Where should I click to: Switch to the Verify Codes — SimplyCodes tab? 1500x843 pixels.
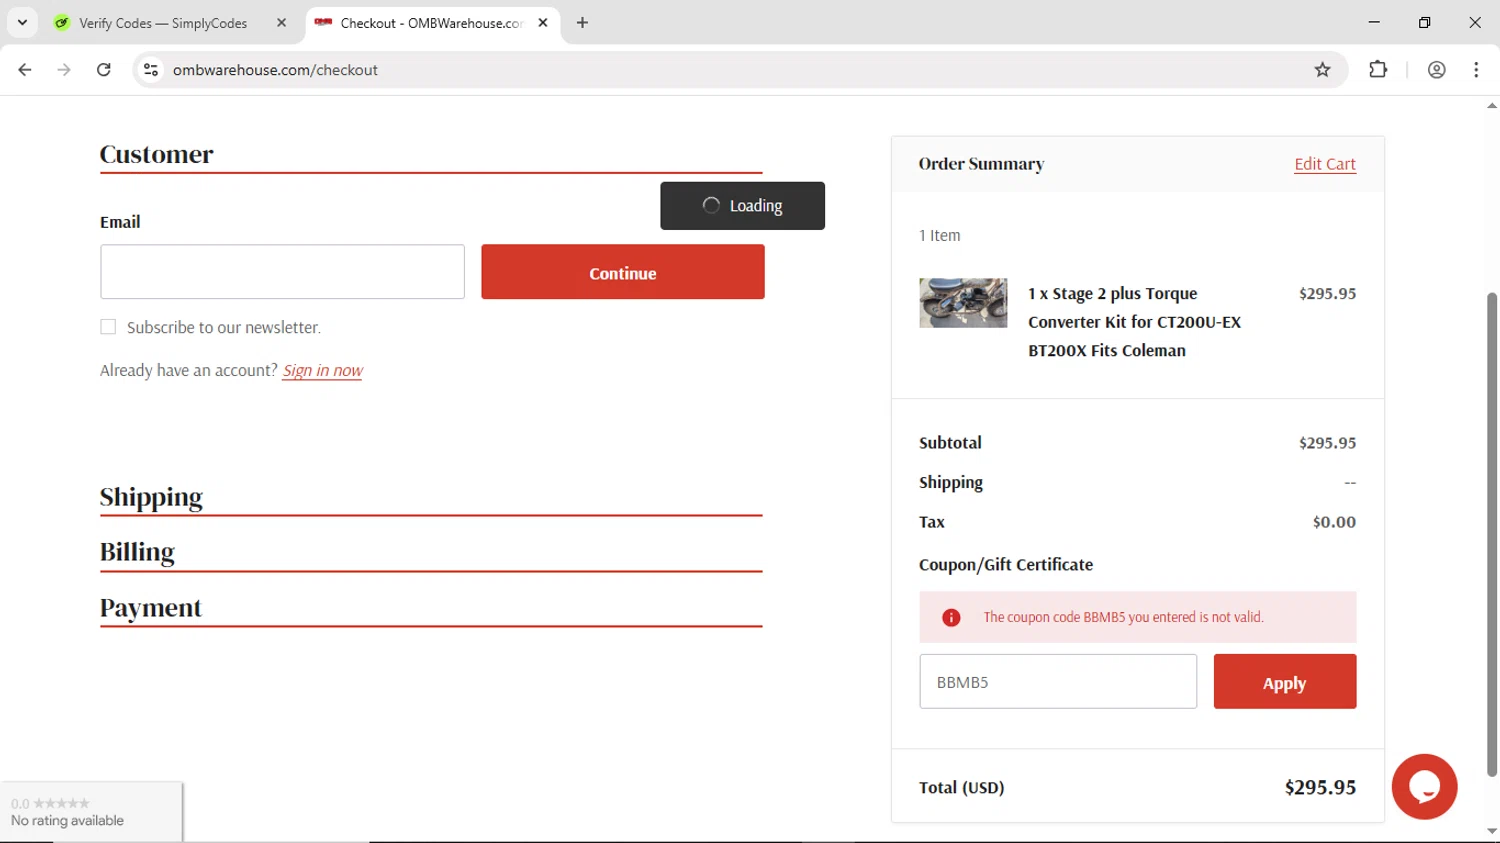[x=163, y=23]
